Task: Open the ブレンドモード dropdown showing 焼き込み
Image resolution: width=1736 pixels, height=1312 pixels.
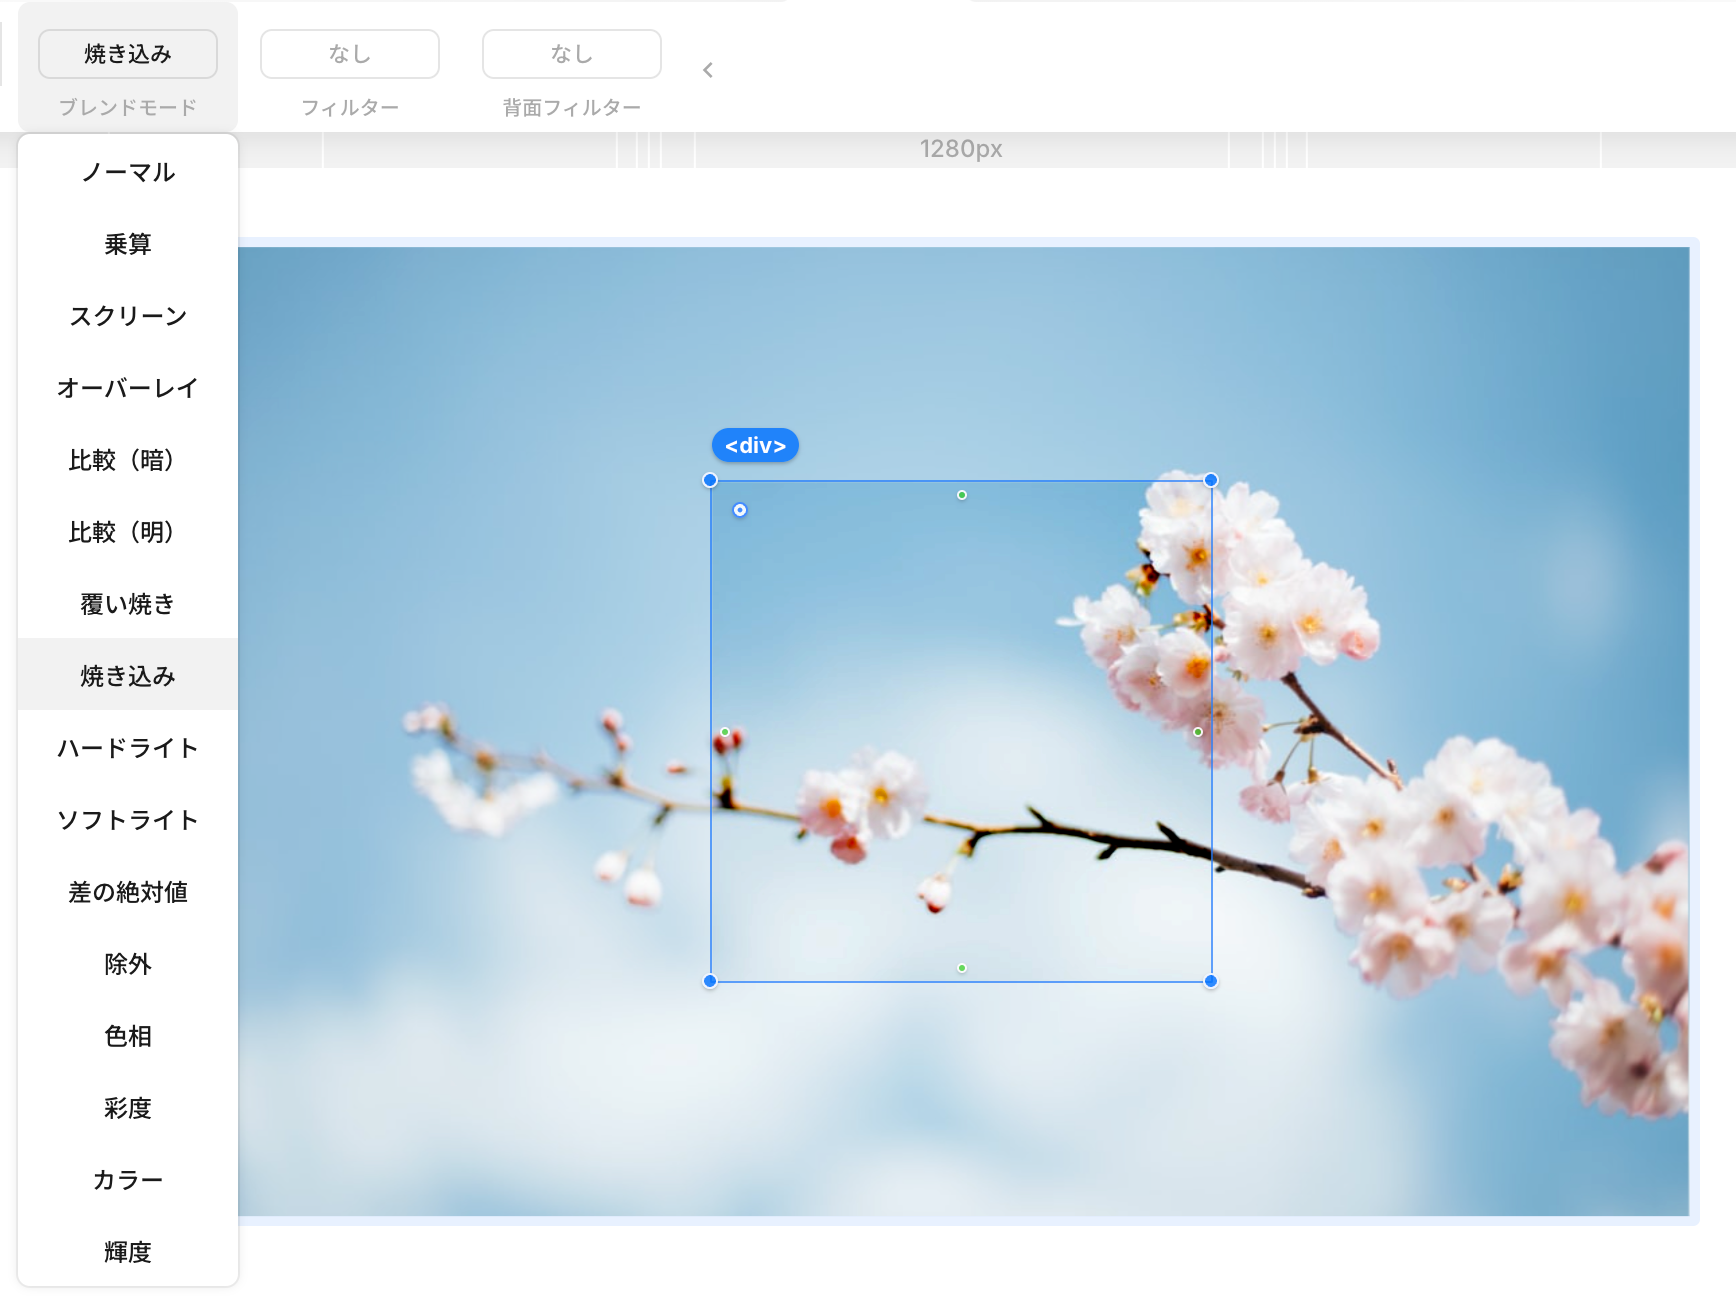Action: (x=128, y=54)
